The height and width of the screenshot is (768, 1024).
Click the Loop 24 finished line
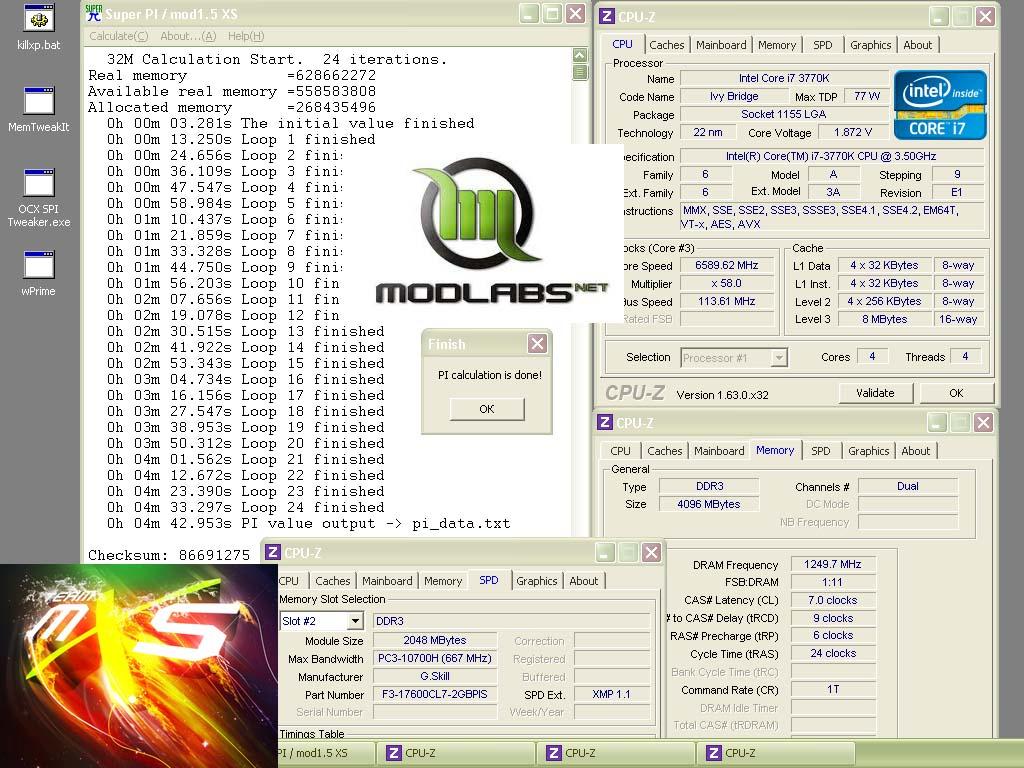pyautogui.click(x=246, y=507)
